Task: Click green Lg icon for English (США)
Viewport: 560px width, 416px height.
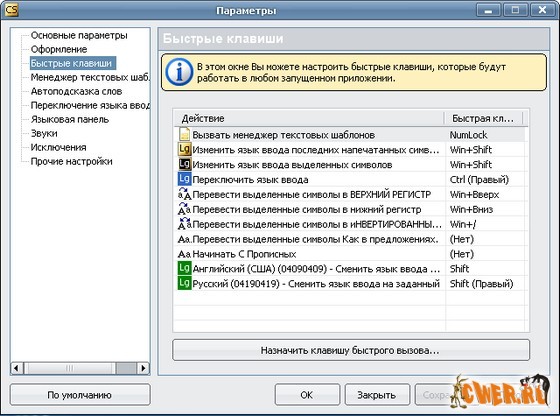Action: pos(184,269)
